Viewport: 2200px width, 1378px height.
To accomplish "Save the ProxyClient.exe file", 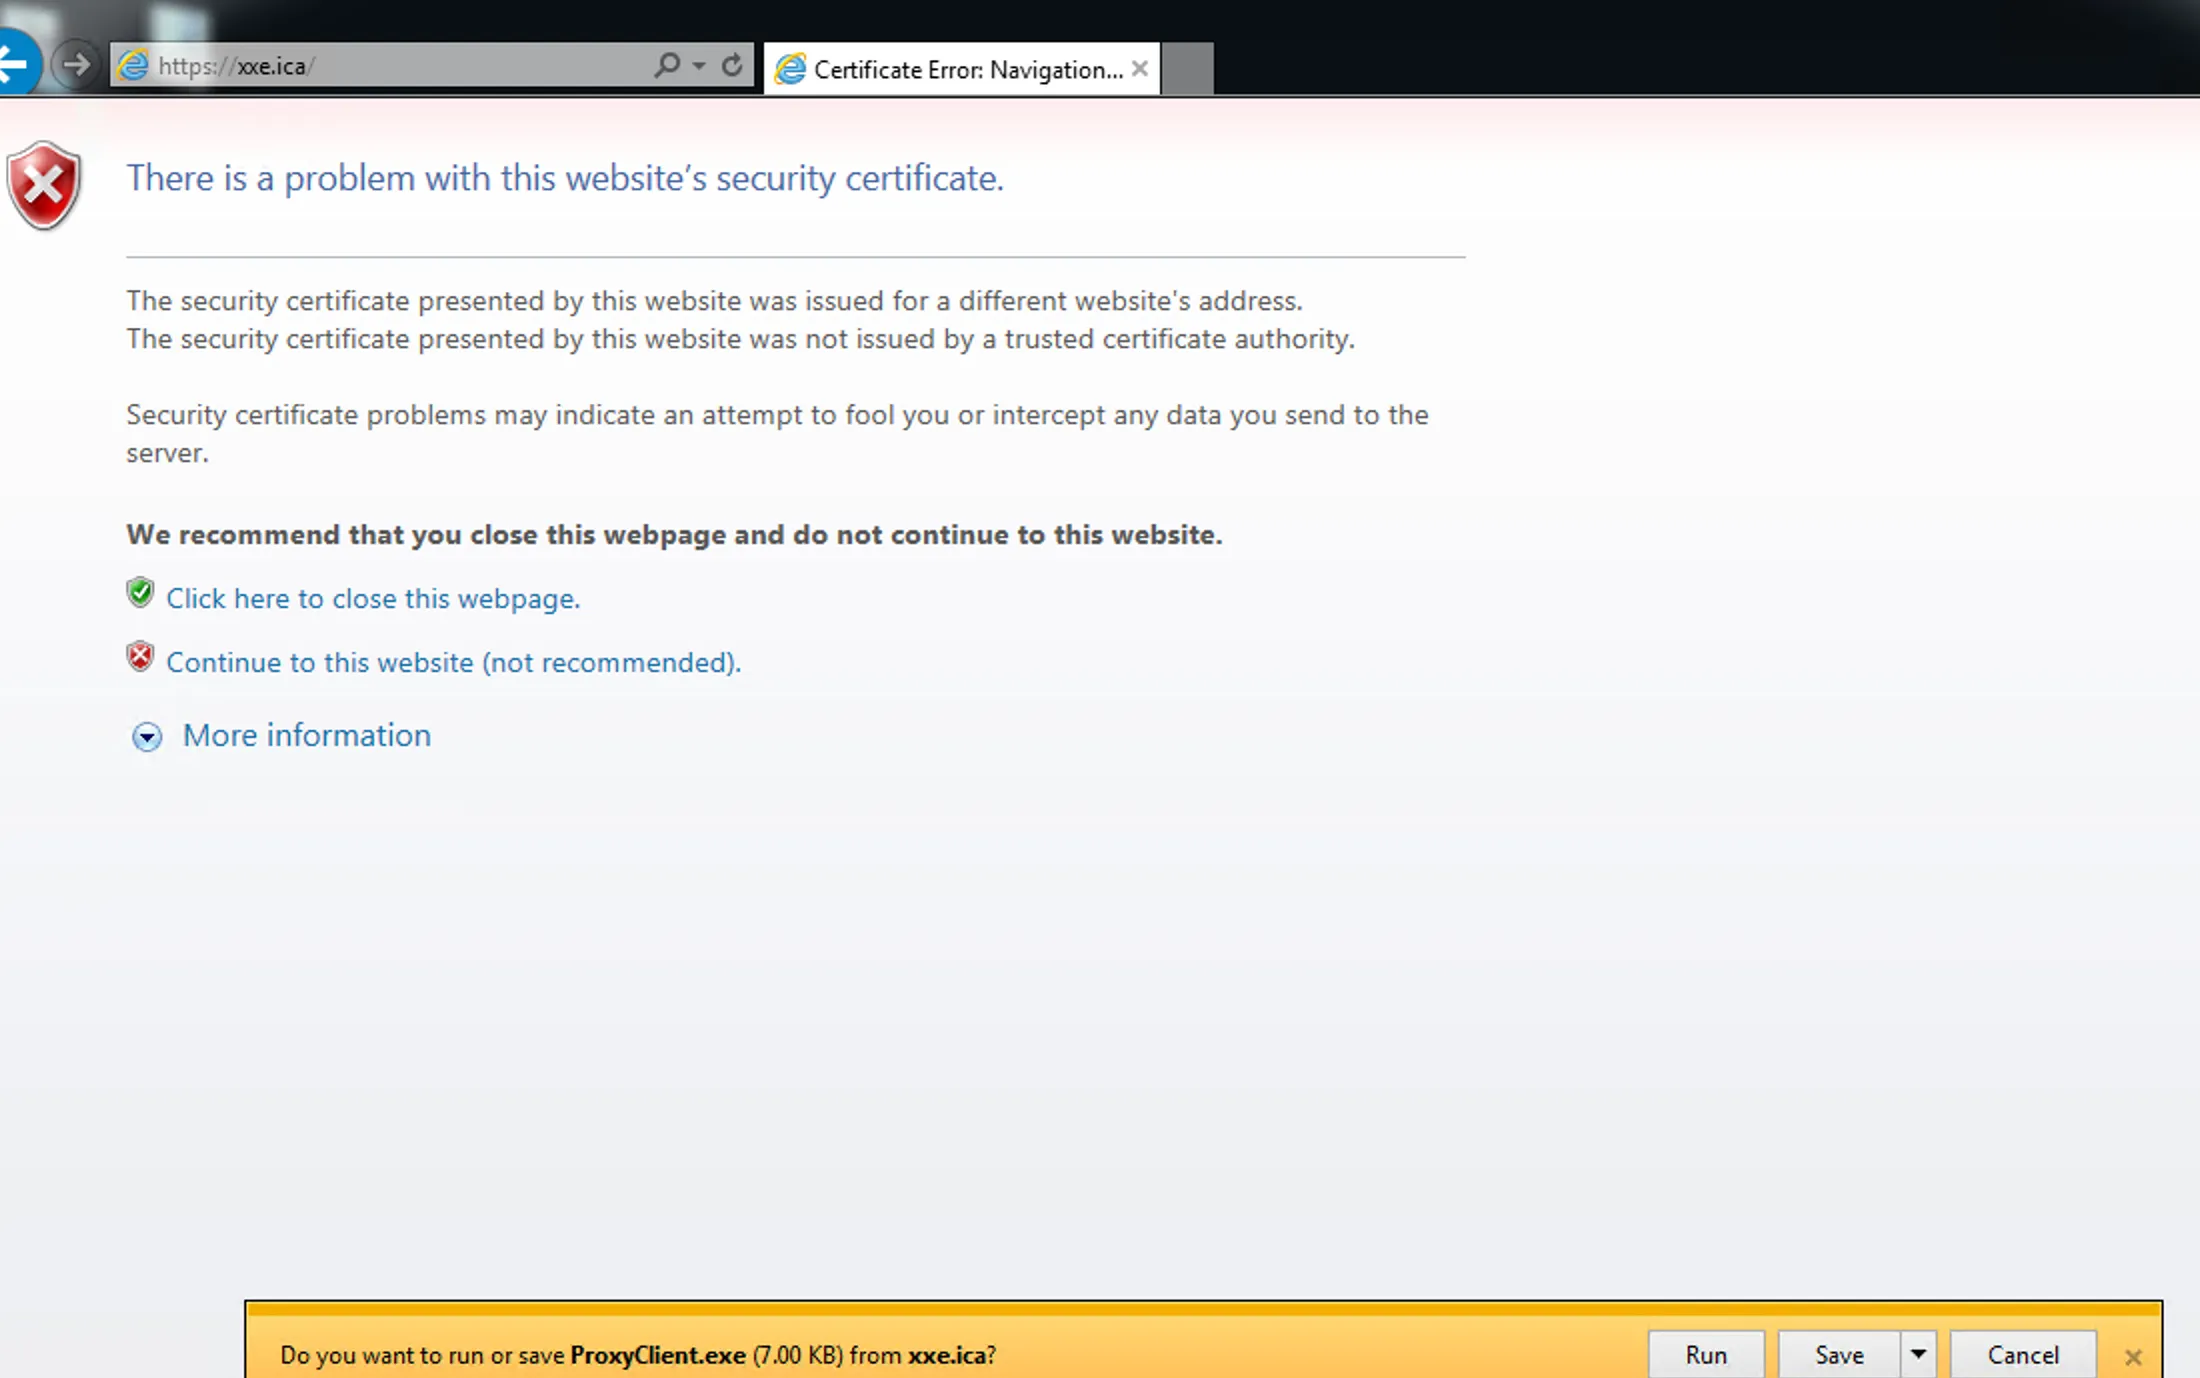I will coord(1838,1354).
